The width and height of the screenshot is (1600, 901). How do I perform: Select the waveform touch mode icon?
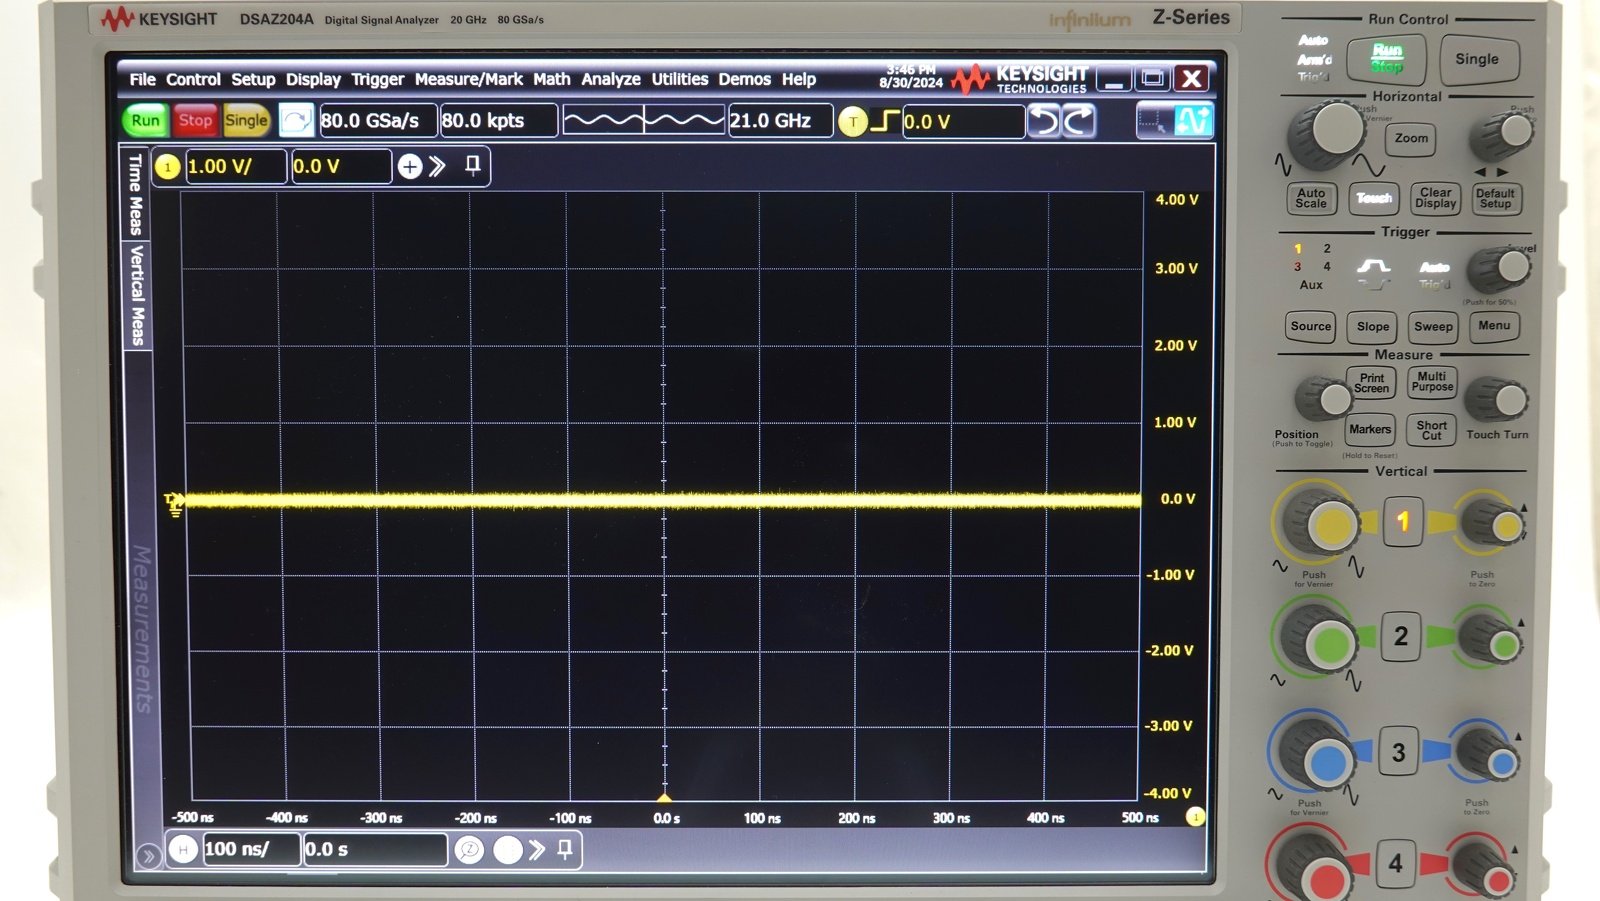pos(1192,121)
